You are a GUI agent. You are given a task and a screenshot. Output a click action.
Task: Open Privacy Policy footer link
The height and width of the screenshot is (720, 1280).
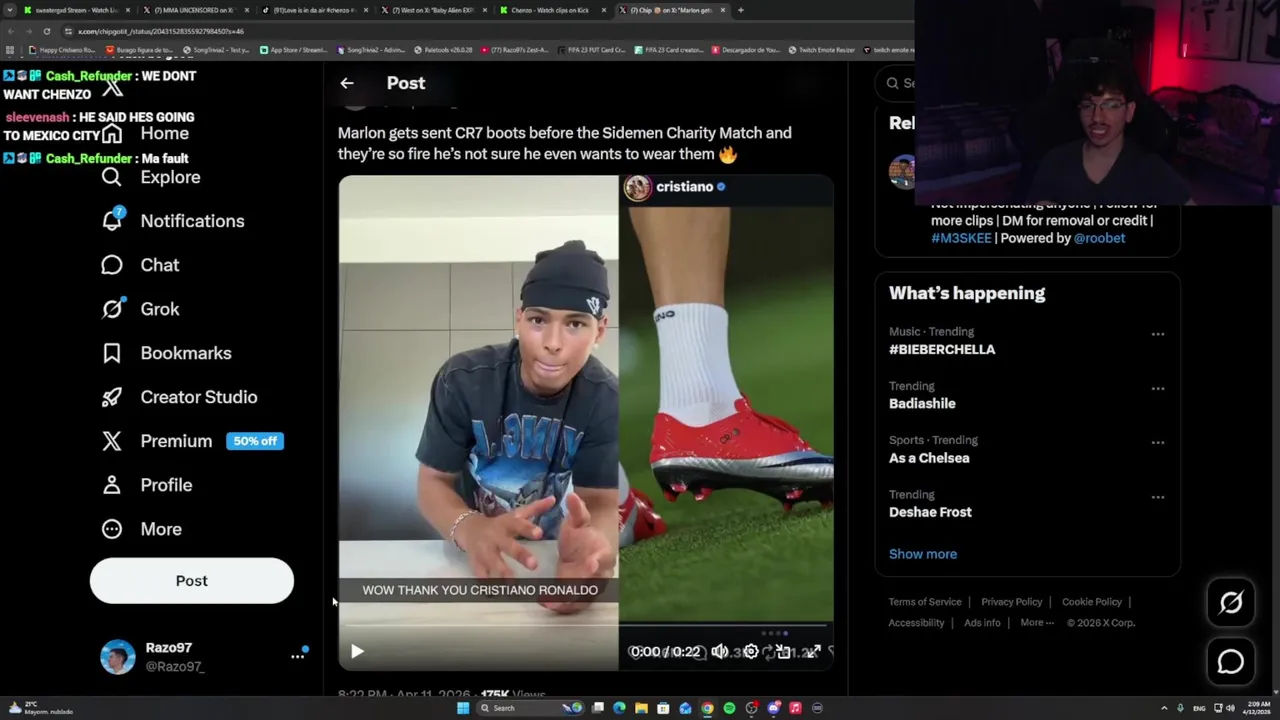1011,602
